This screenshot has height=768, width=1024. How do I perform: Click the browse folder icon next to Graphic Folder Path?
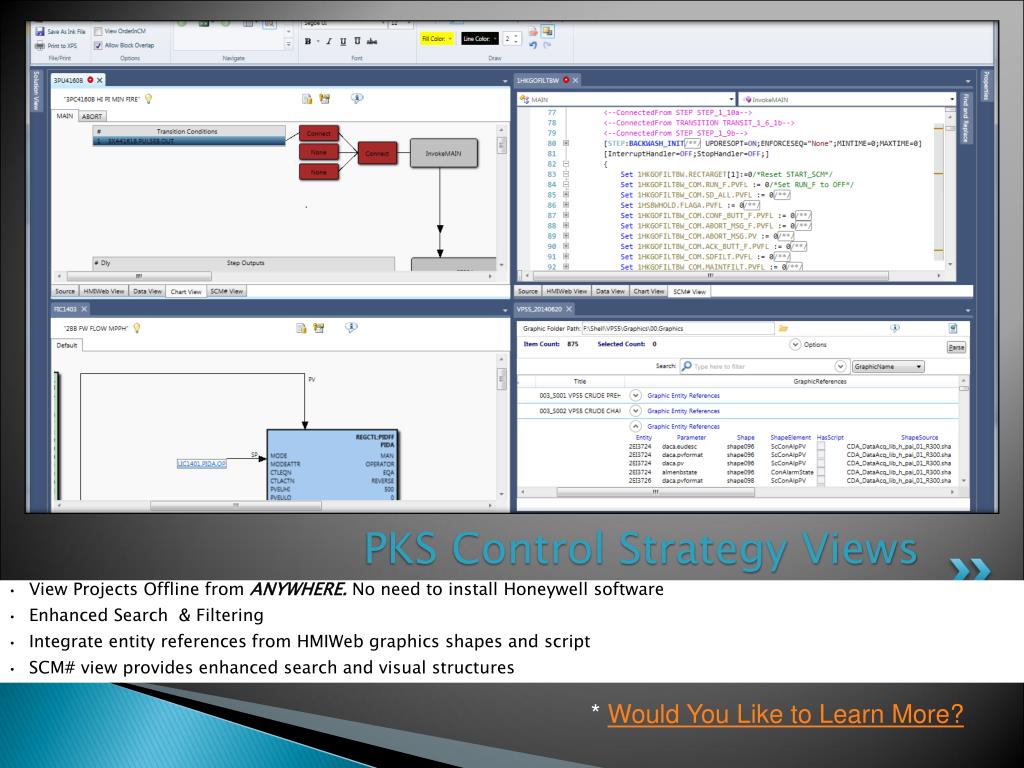783,328
